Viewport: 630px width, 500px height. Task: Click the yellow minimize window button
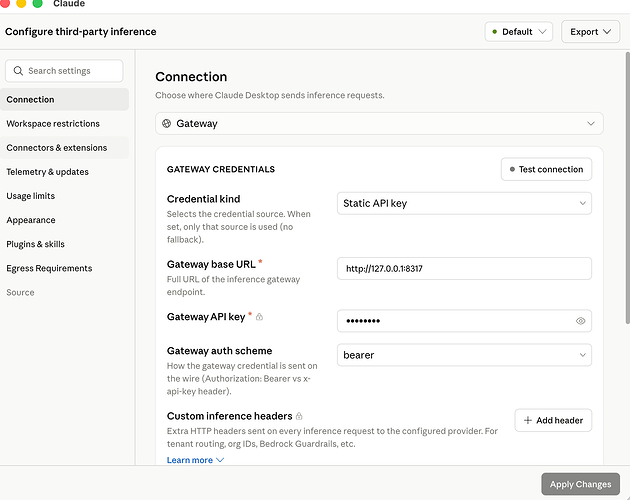[21, 3]
